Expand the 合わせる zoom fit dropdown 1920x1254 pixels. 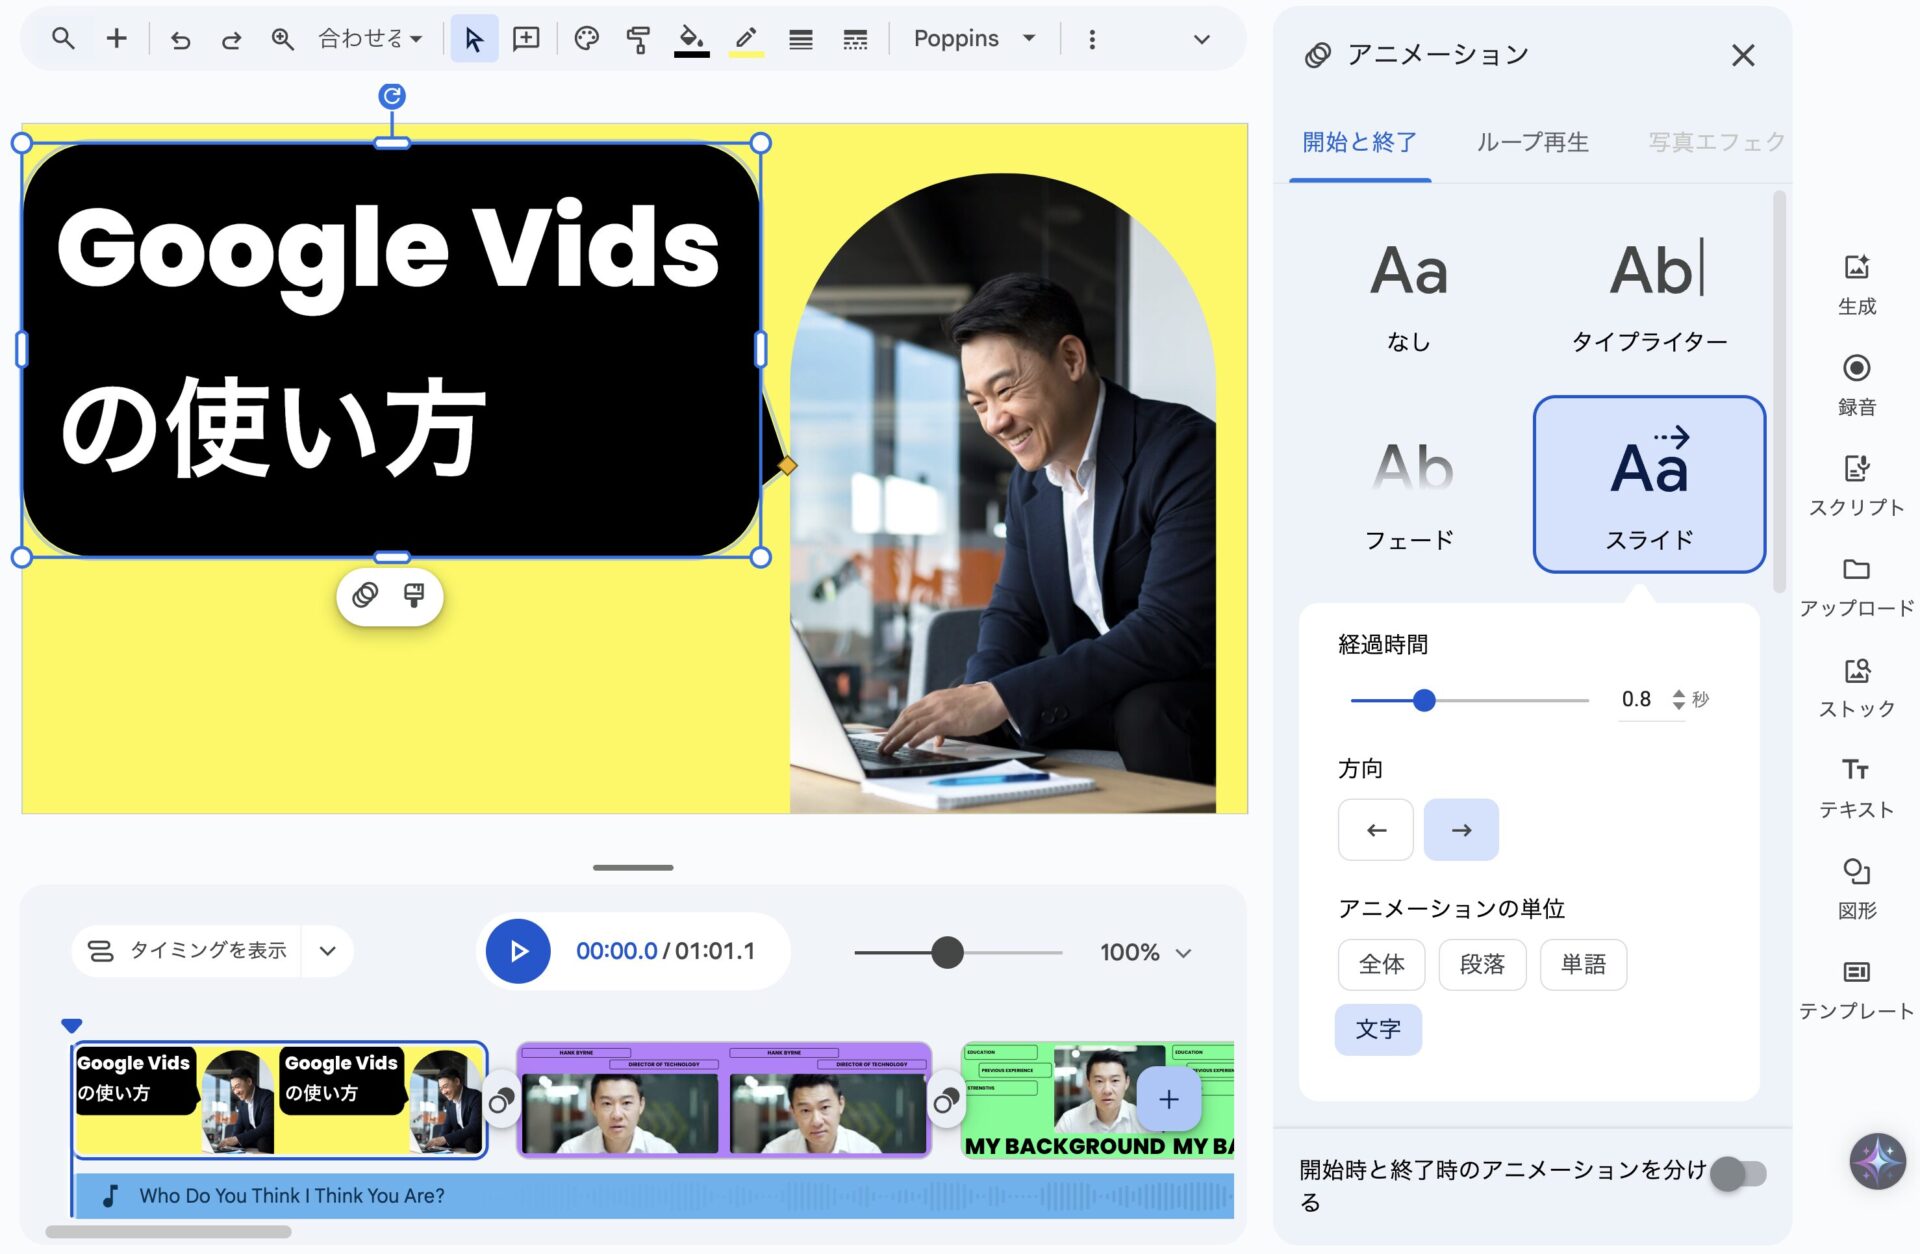click(370, 40)
